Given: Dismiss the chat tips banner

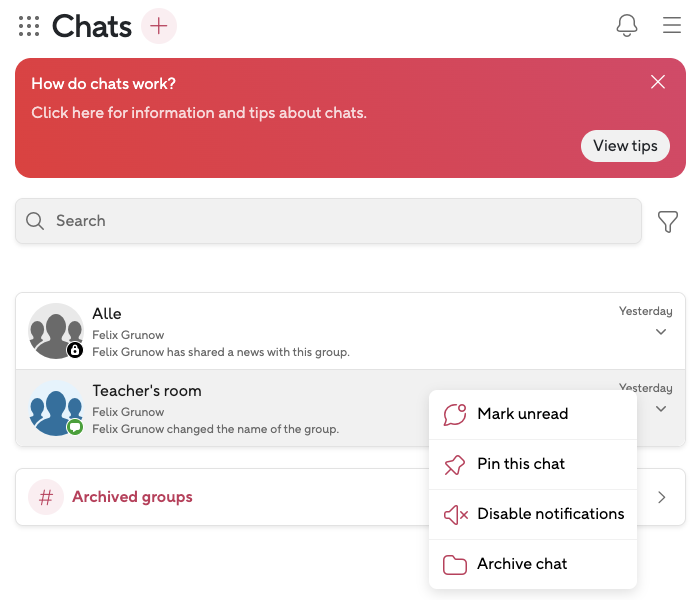Looking at the screenshot, I should (658, 82).
